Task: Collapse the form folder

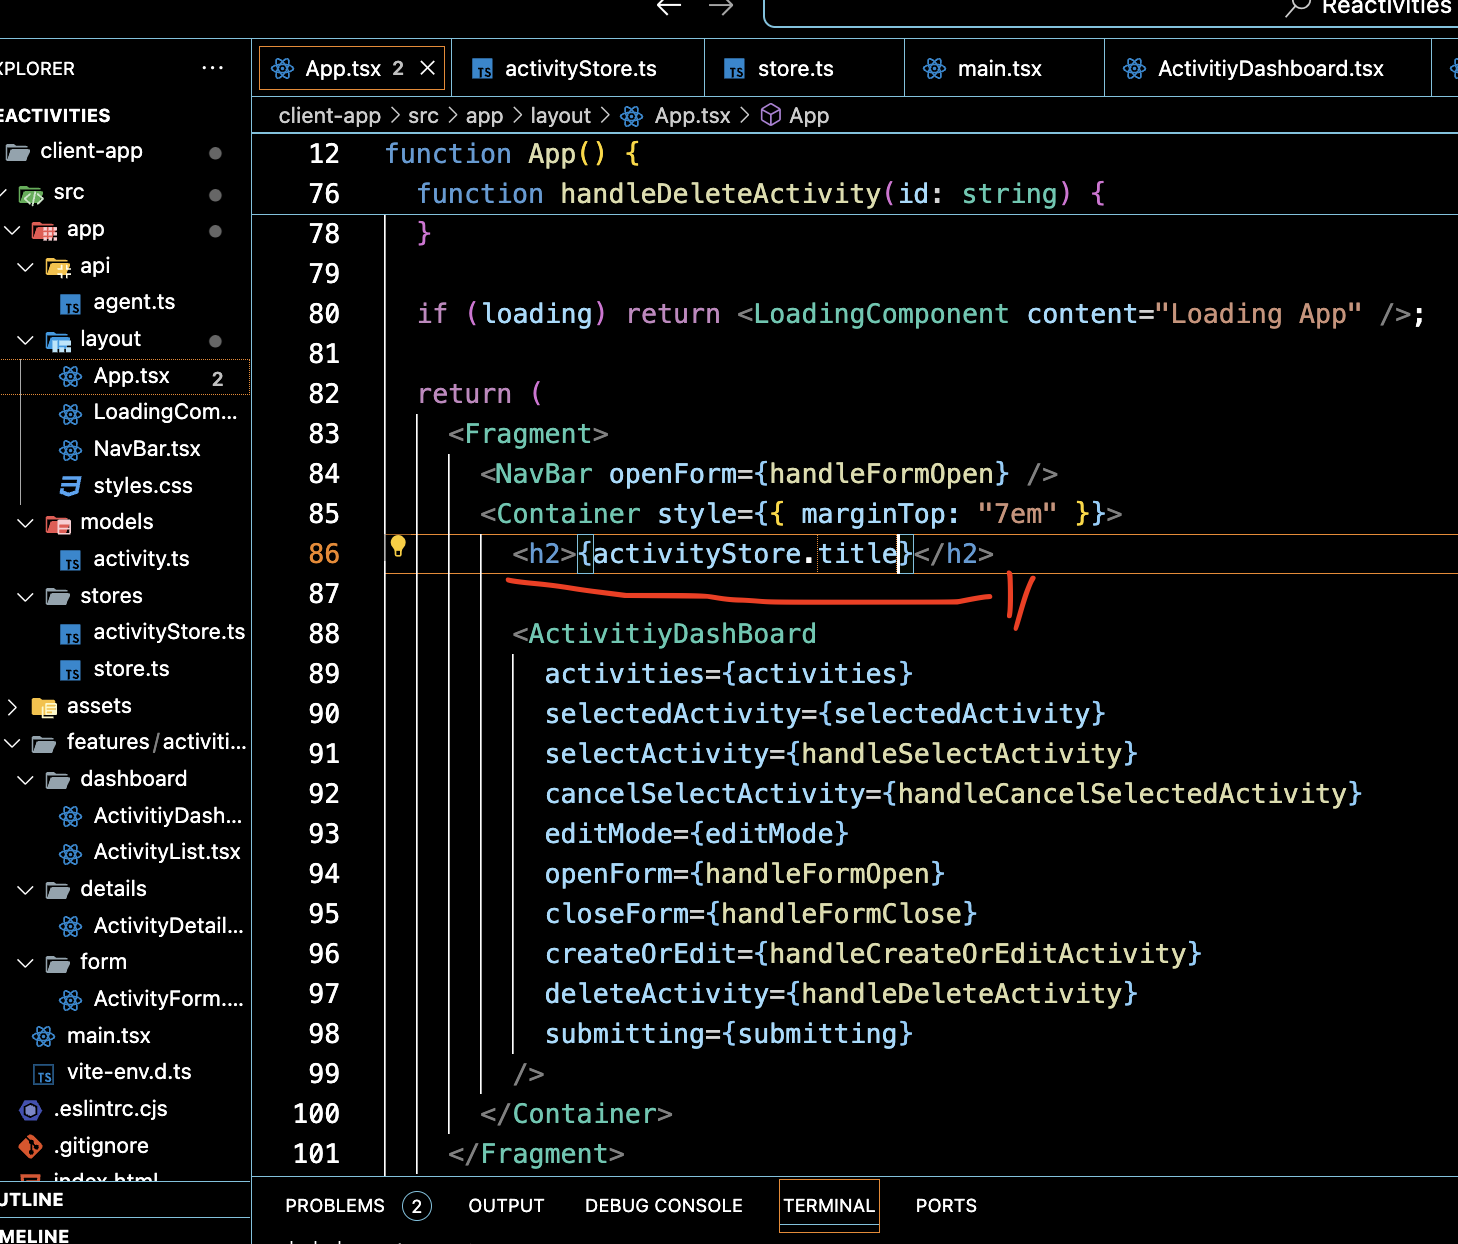Action: (26, 963)
